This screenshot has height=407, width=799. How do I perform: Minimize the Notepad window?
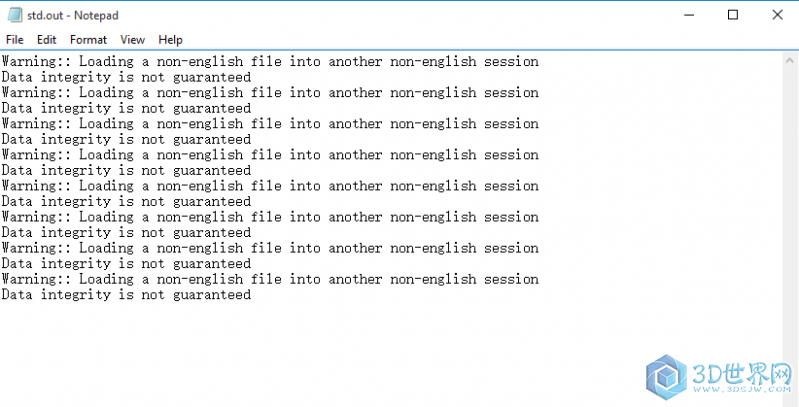pos(689,15)
